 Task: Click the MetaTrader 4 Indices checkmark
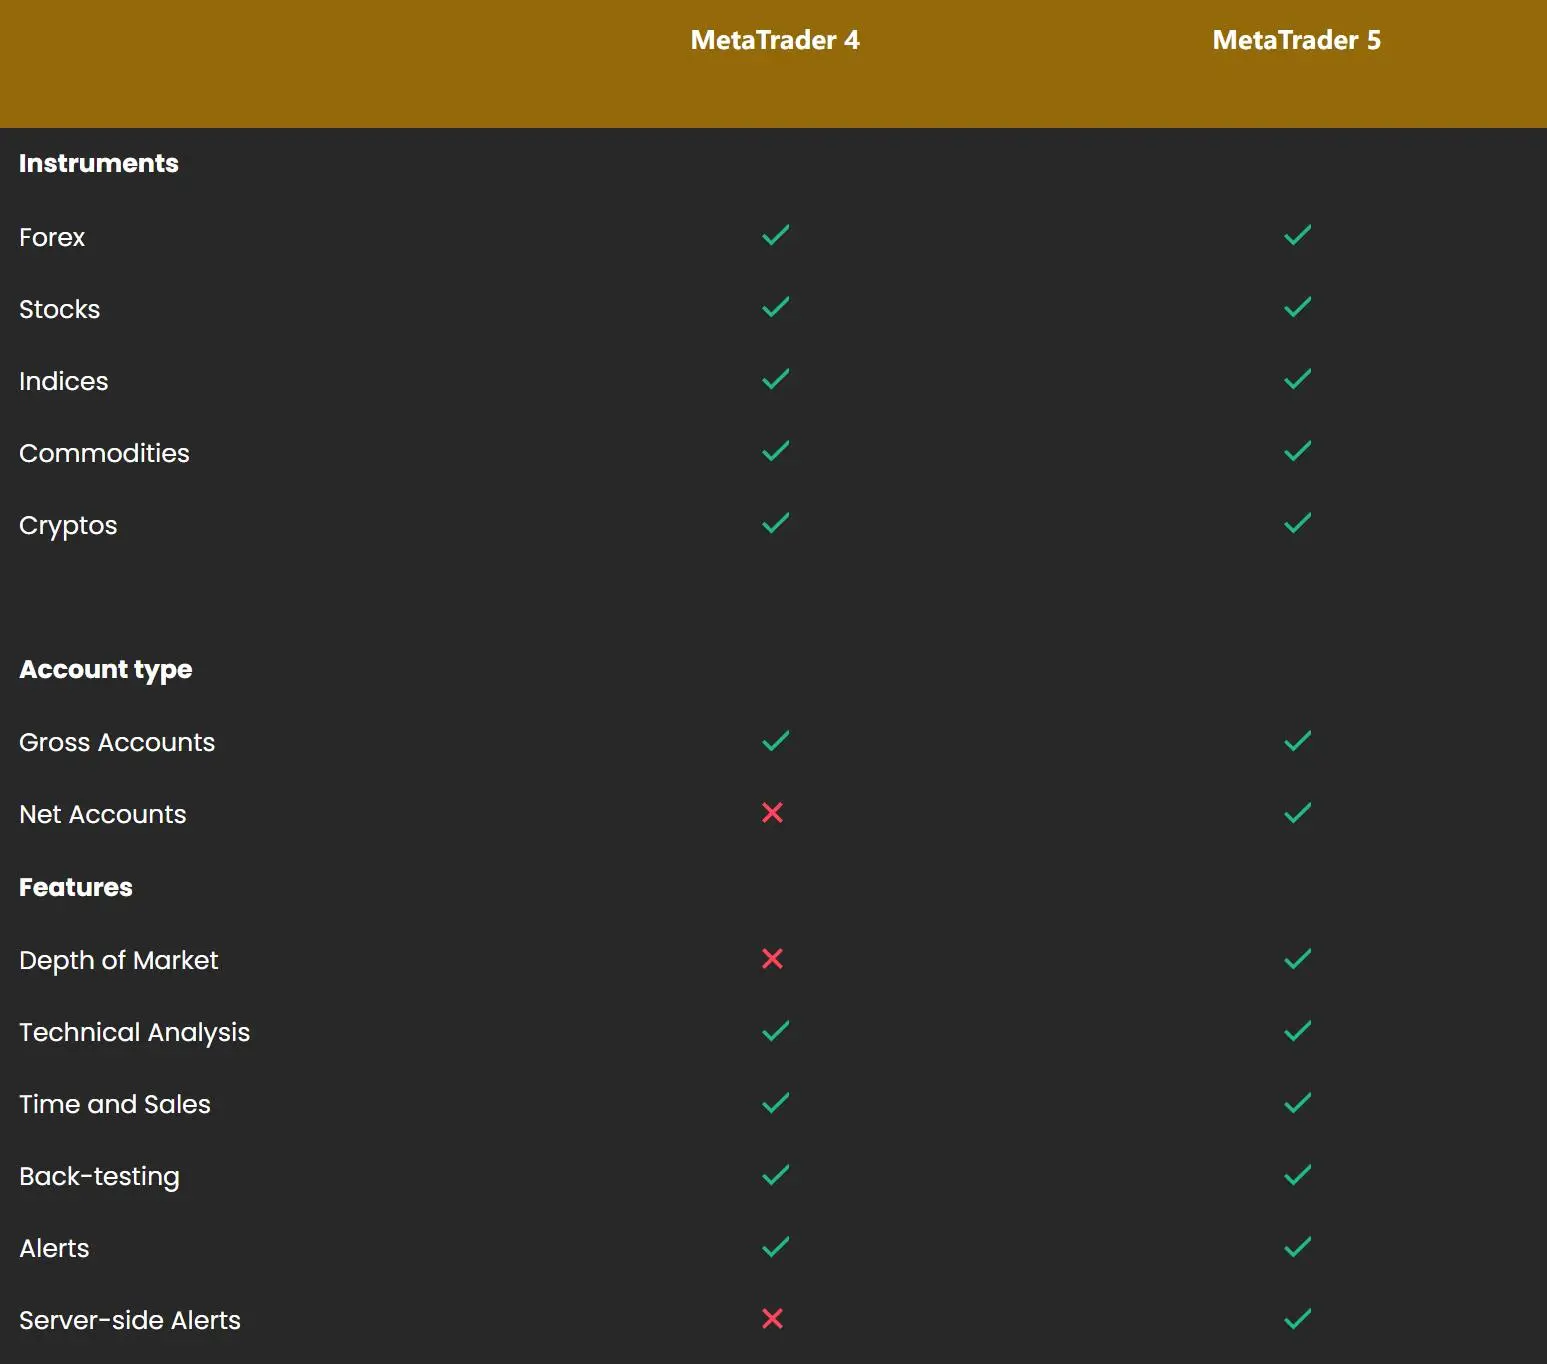[x=776, y=379]
